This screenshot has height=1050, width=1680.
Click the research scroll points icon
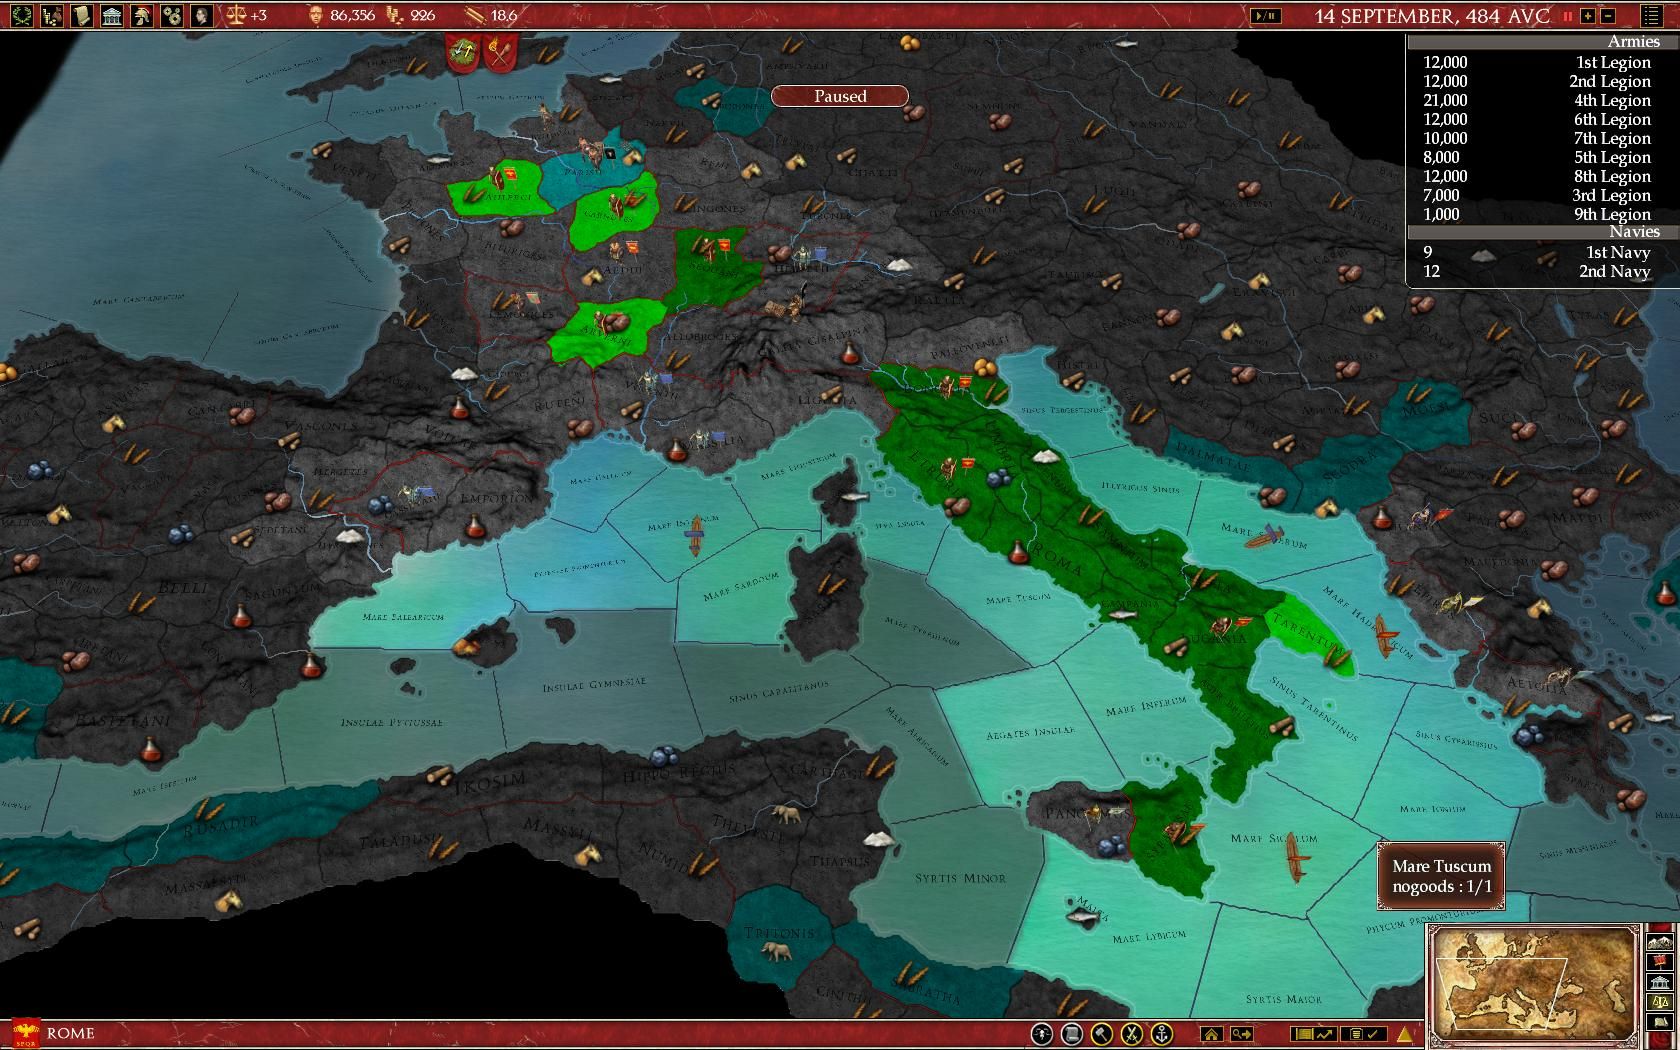[476, 15]
